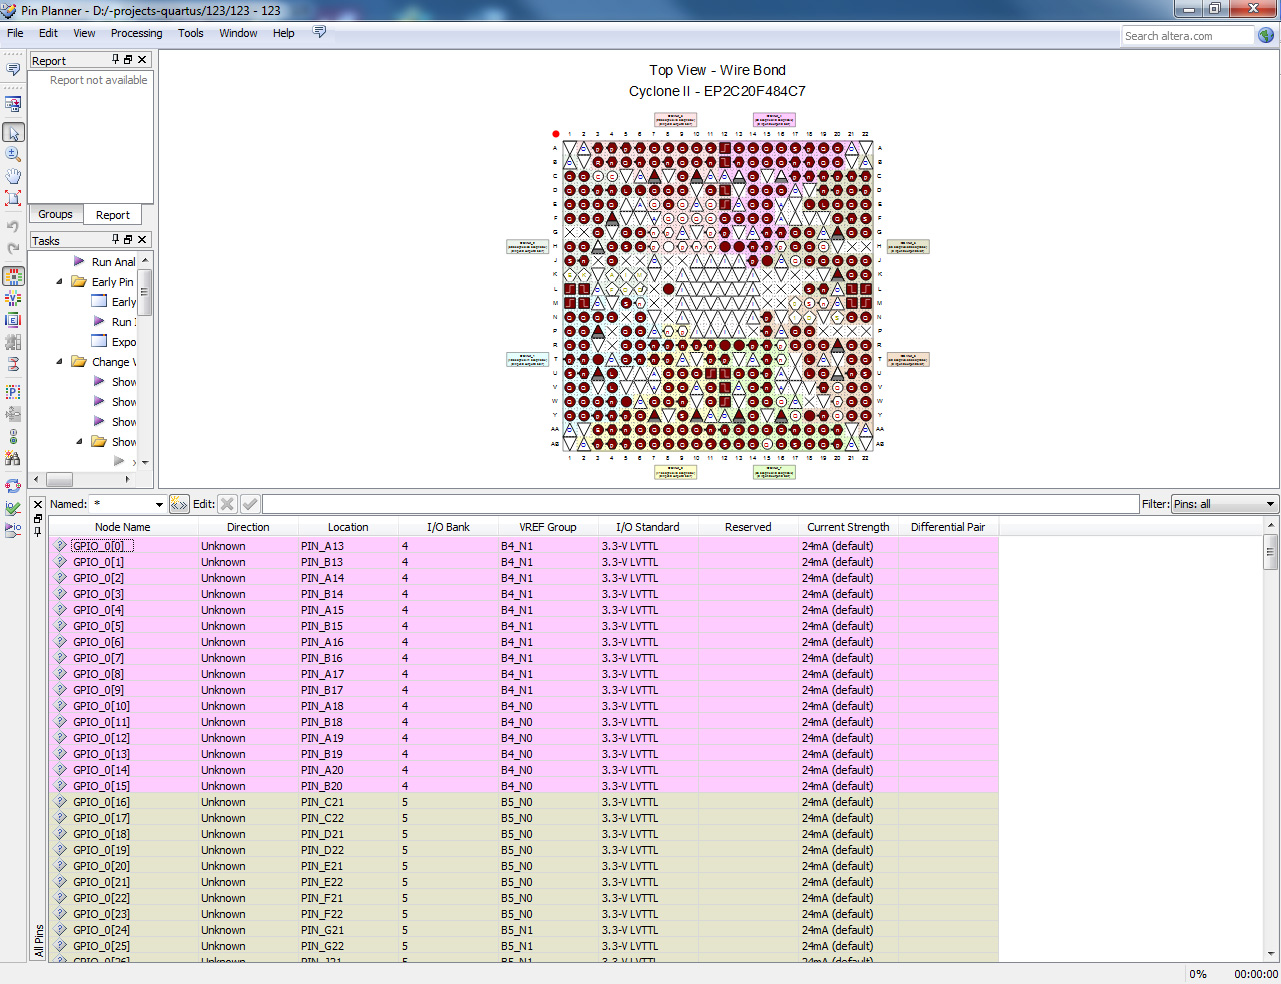
Task: Close the Tasks panel
Action: [142, 240]
